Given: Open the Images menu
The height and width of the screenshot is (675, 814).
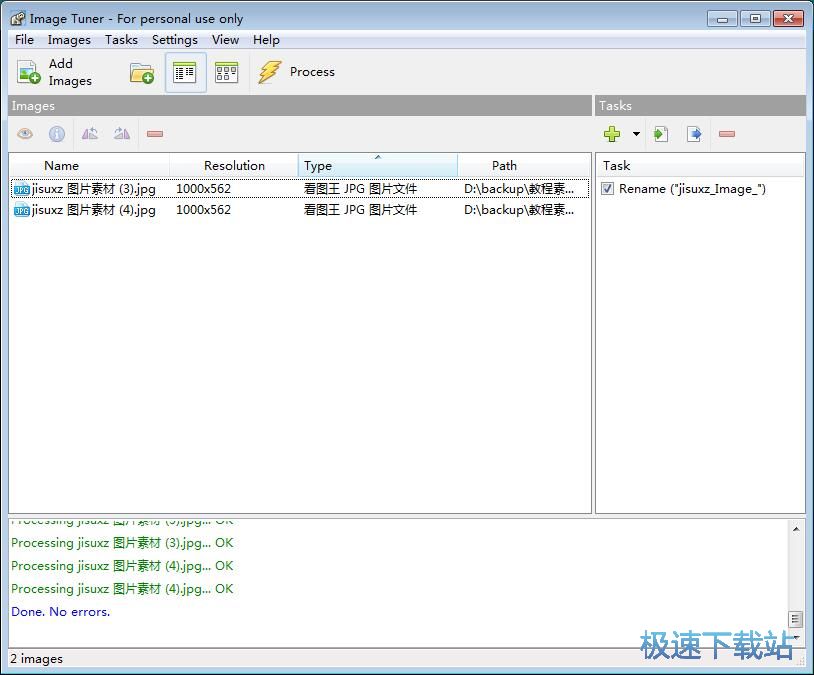Looking at the screenshot, I should tap(69, 40).
